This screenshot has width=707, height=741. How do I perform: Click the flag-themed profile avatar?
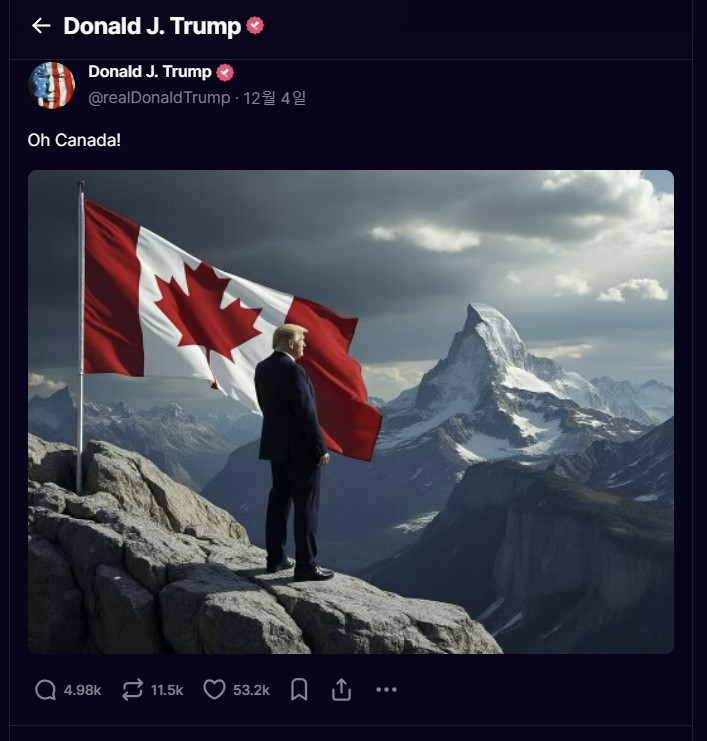[x=52, y=85]
